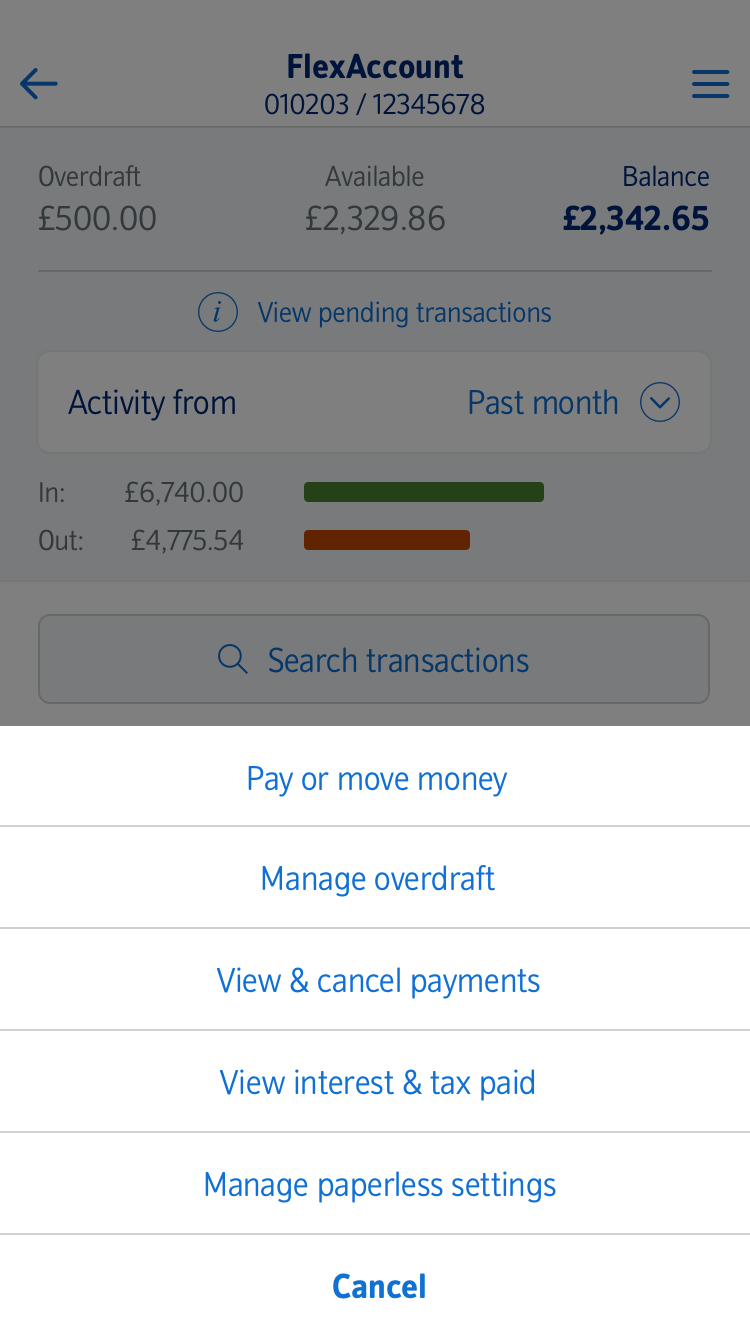Click the orange Out amount bar

(x=386, y=541)
